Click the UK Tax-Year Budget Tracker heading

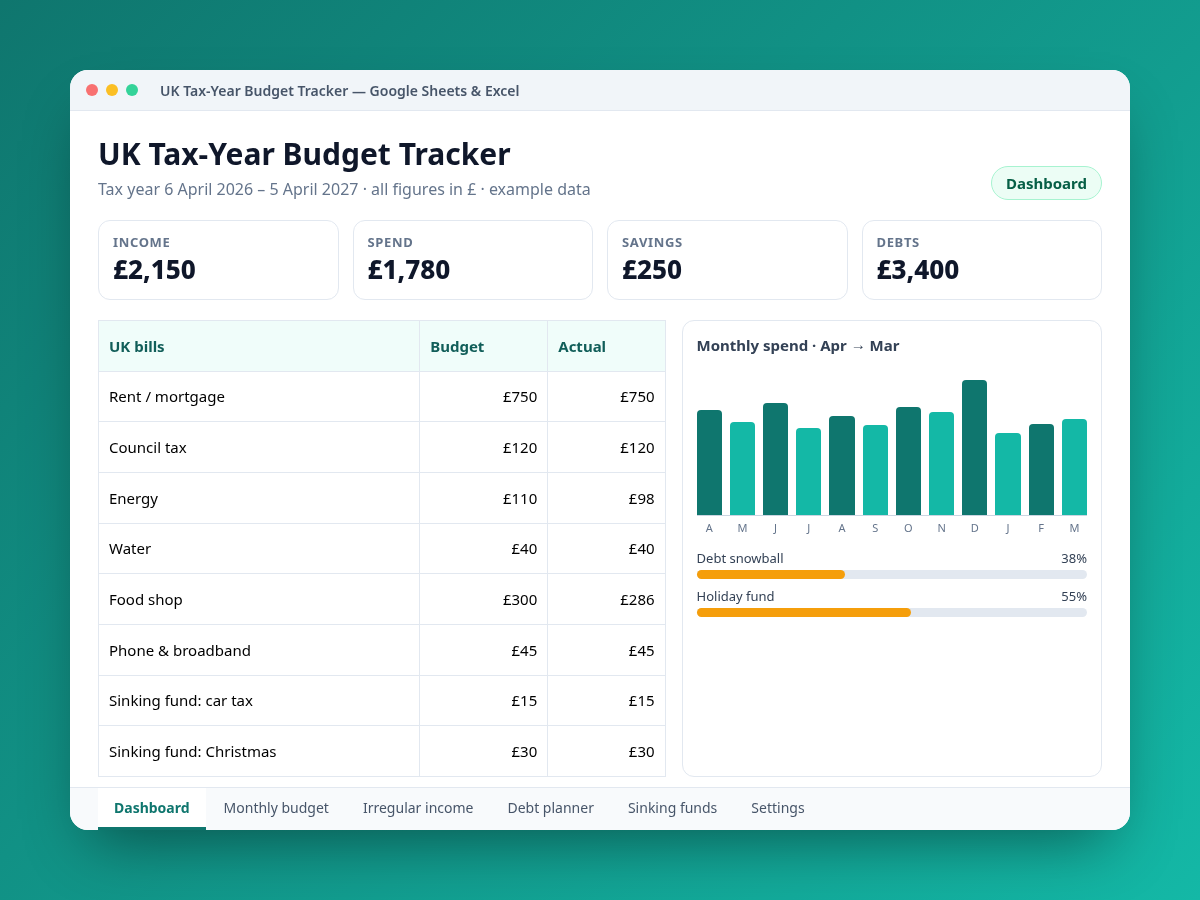[304, 154]
